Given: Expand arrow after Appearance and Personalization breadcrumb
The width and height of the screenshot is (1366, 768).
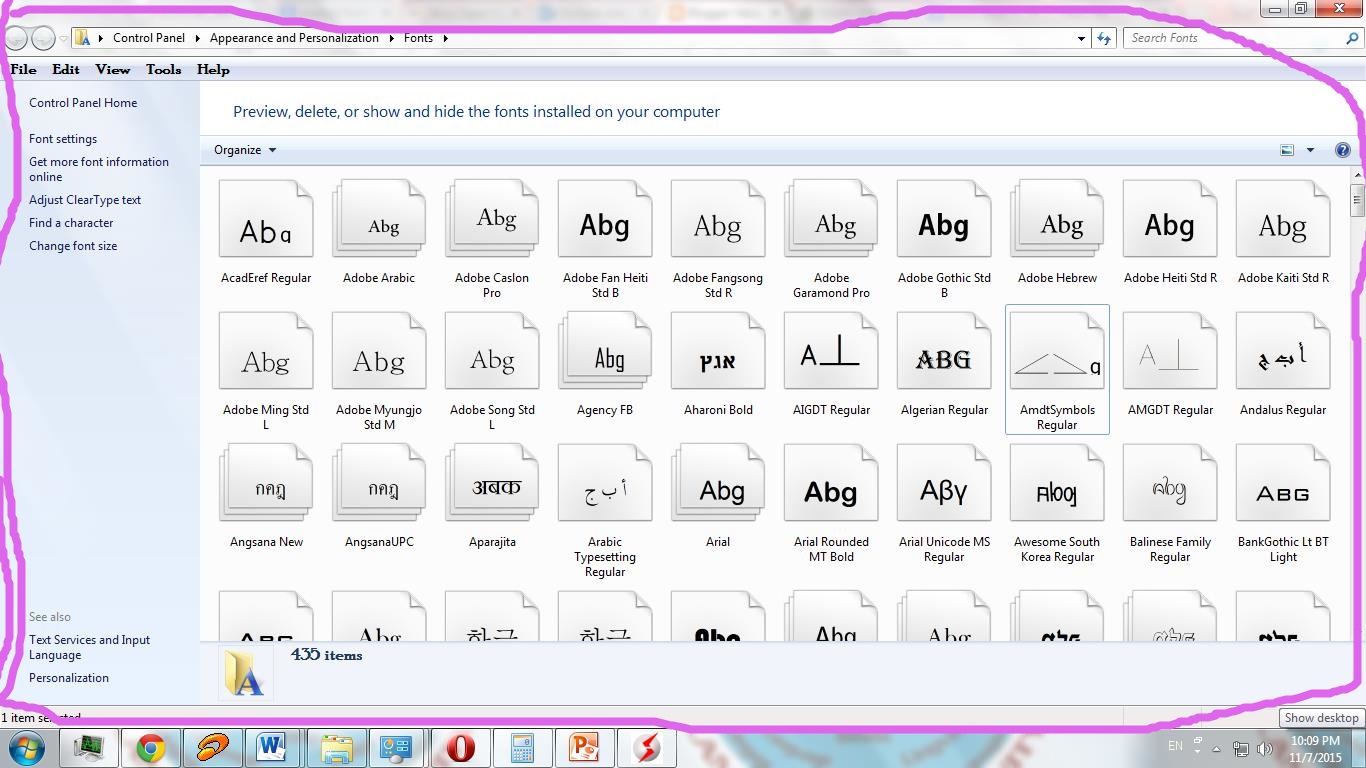Looking at the screenshot, I should [x=392, y=38].
